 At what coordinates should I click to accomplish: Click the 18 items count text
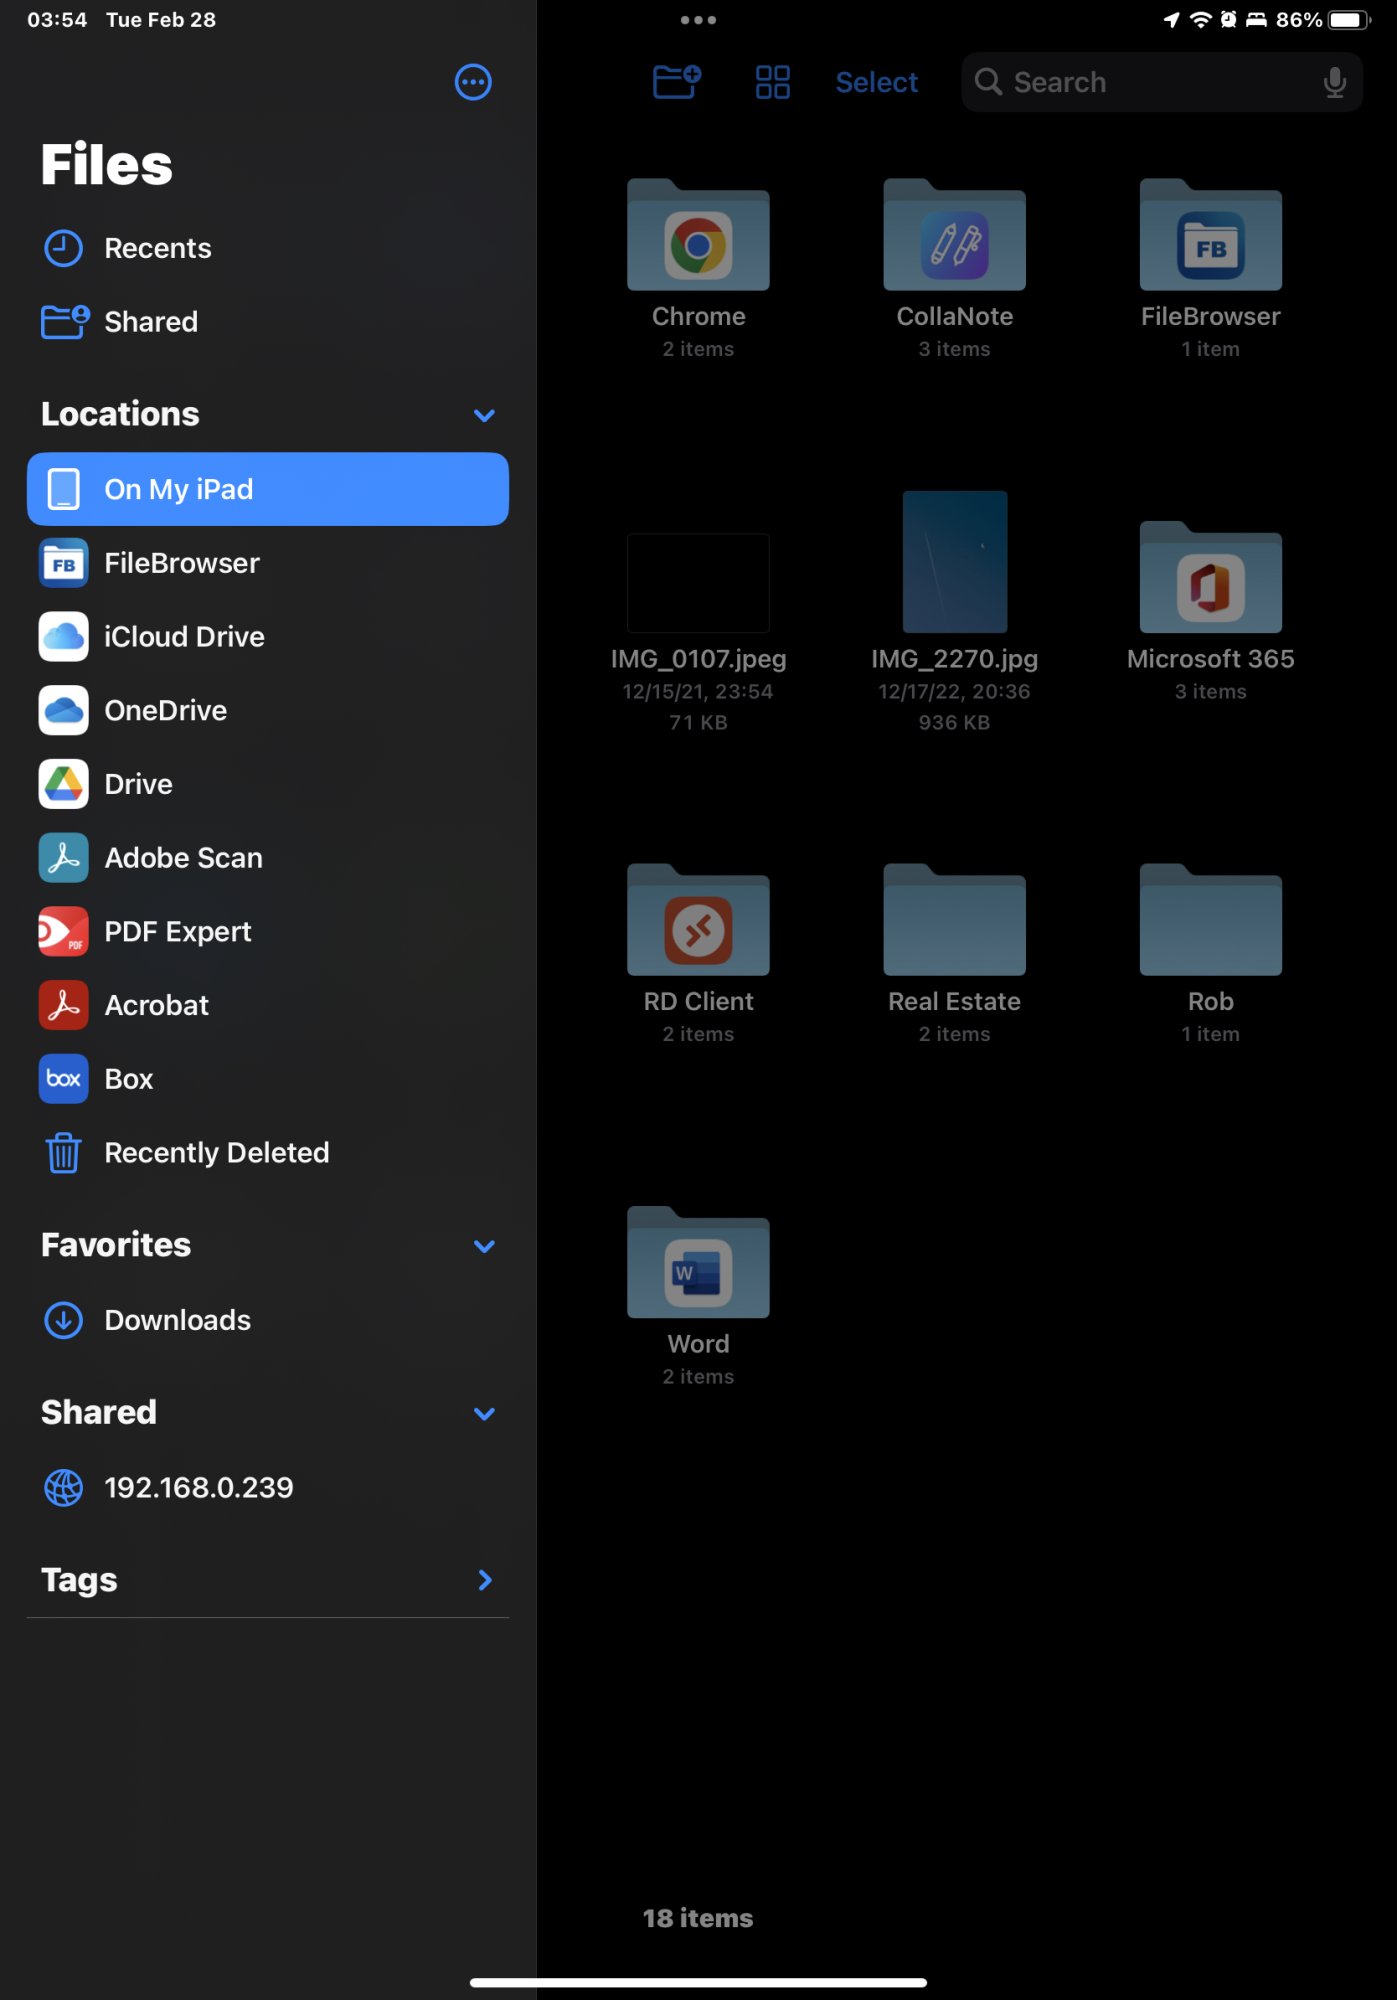(x=698, y=1918)
